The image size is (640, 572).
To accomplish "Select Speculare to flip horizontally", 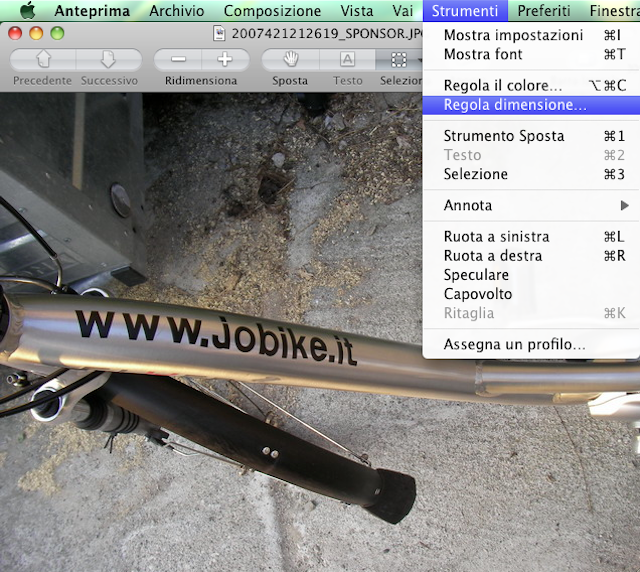I will pos(531,275).
